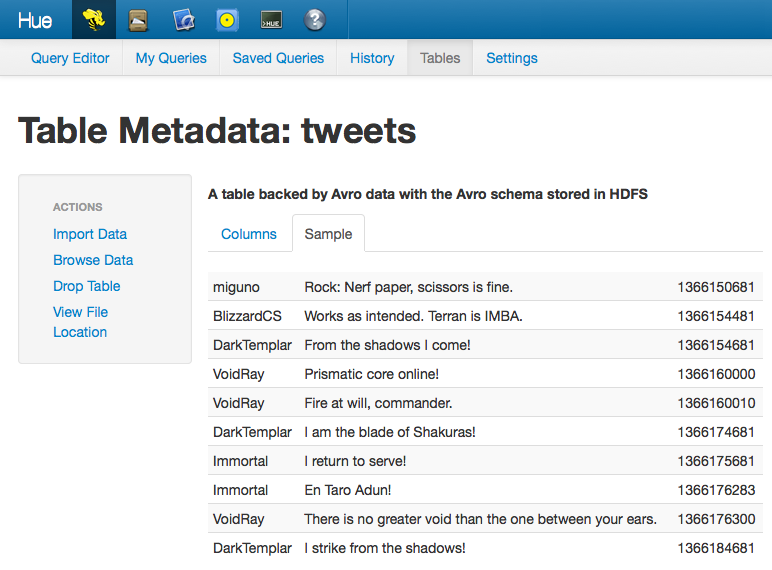
Task: Click 'There is no greater void' tweet text
Action: pos(481,519)
